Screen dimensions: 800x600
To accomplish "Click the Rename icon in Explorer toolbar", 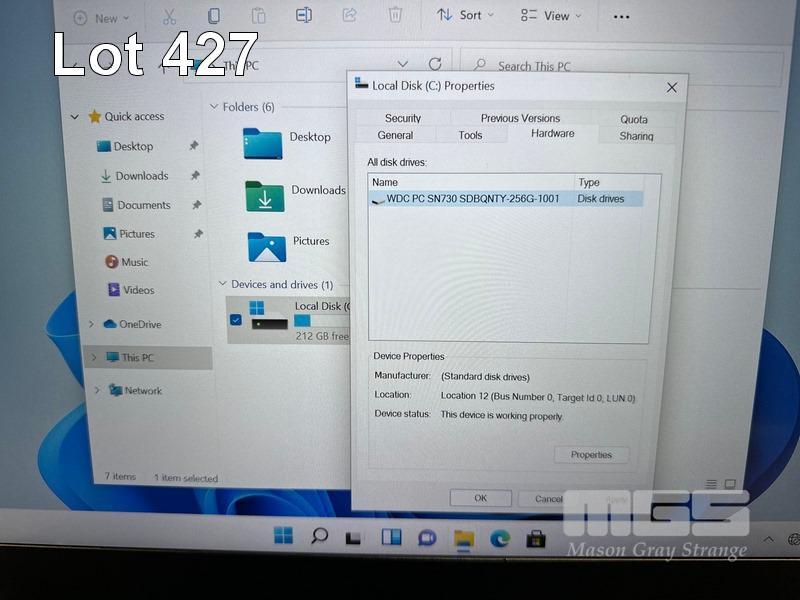I will coord(303,15).
